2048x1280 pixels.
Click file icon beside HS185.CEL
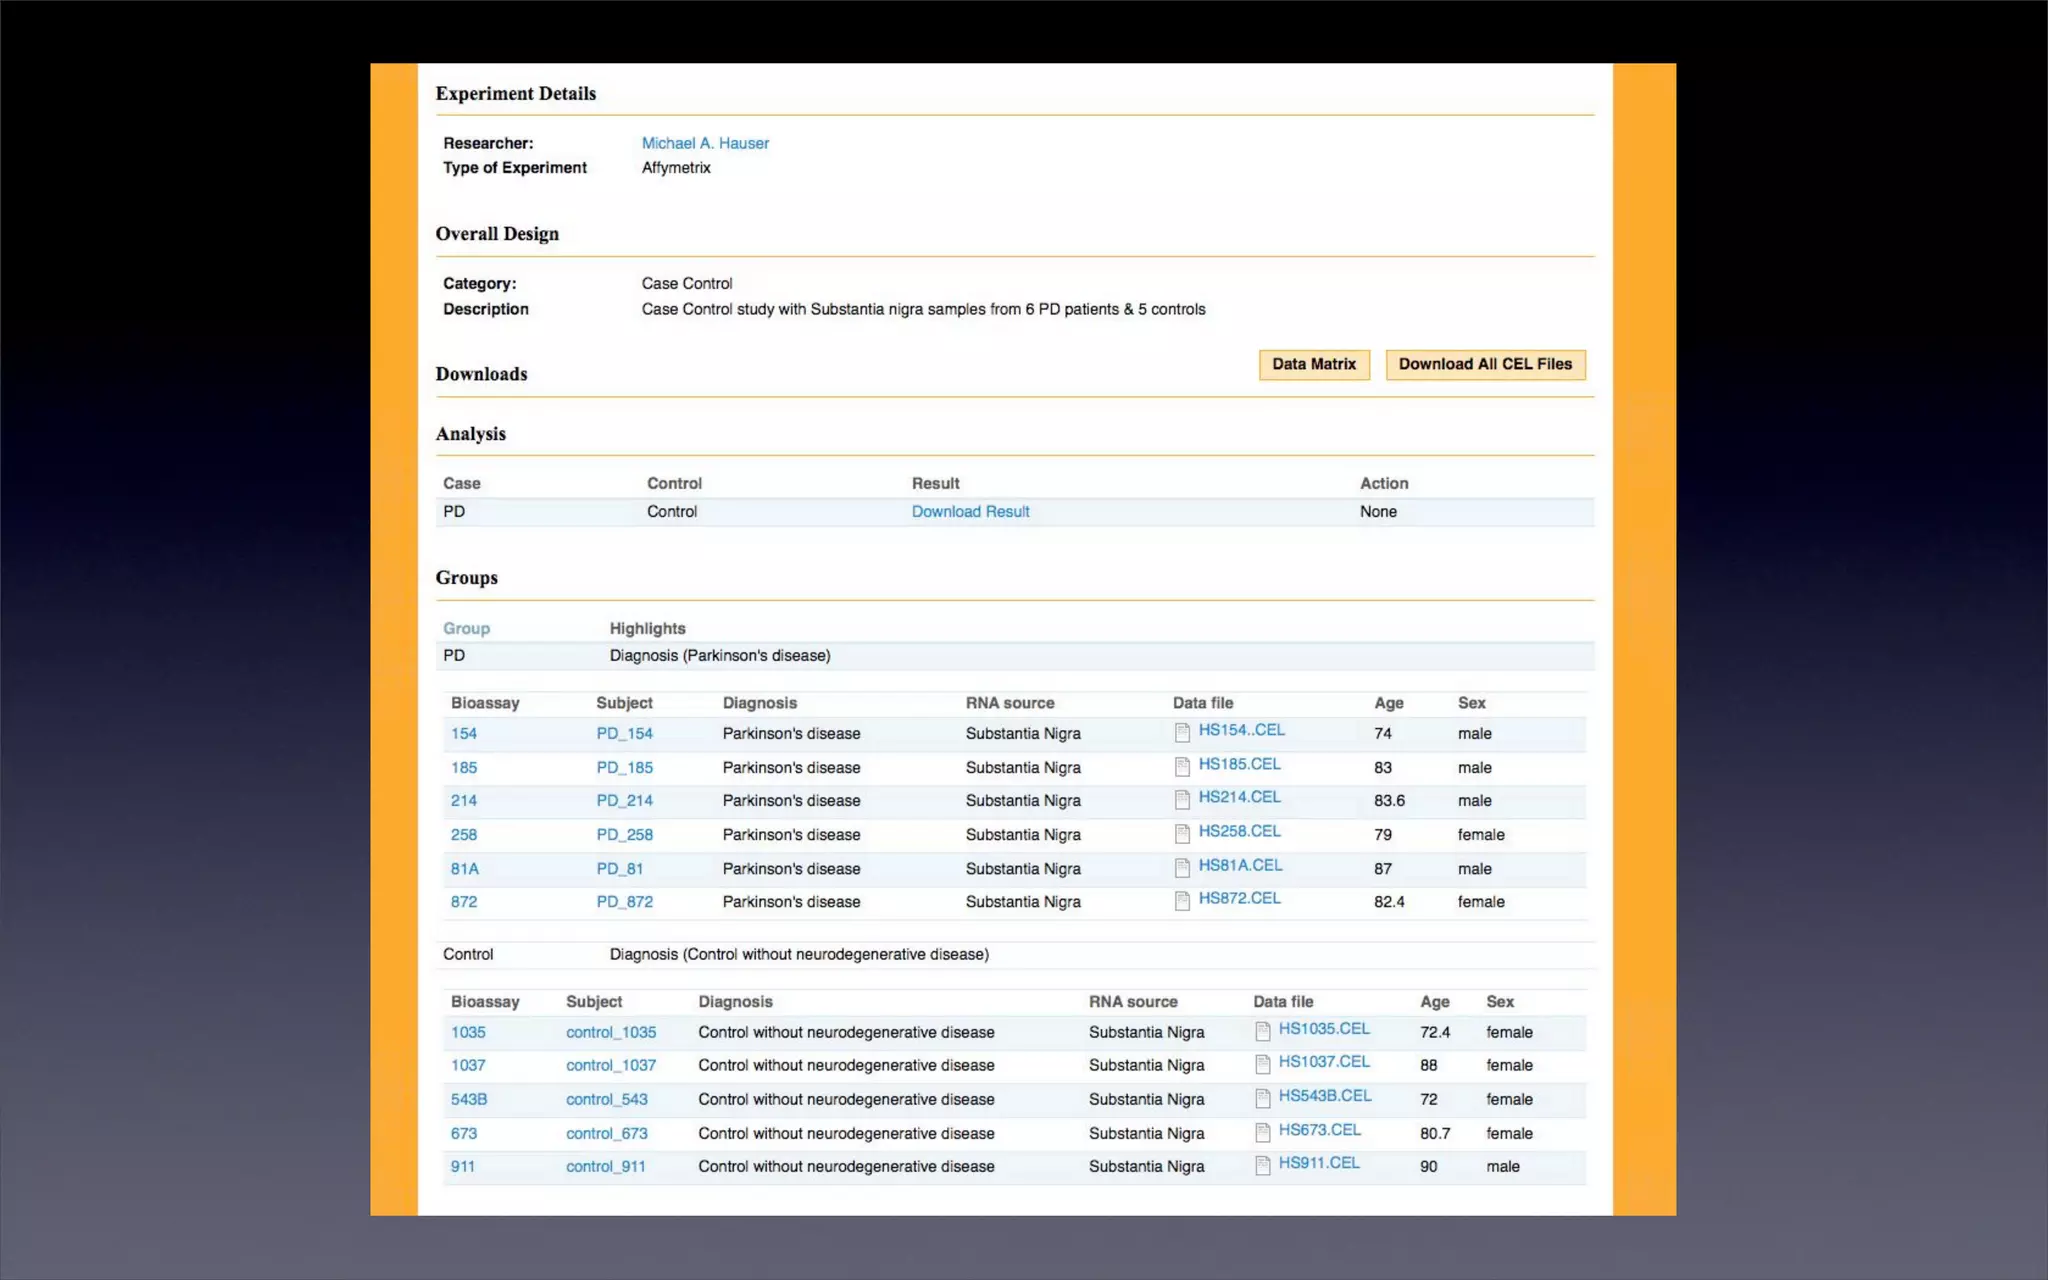point(1182,767)
